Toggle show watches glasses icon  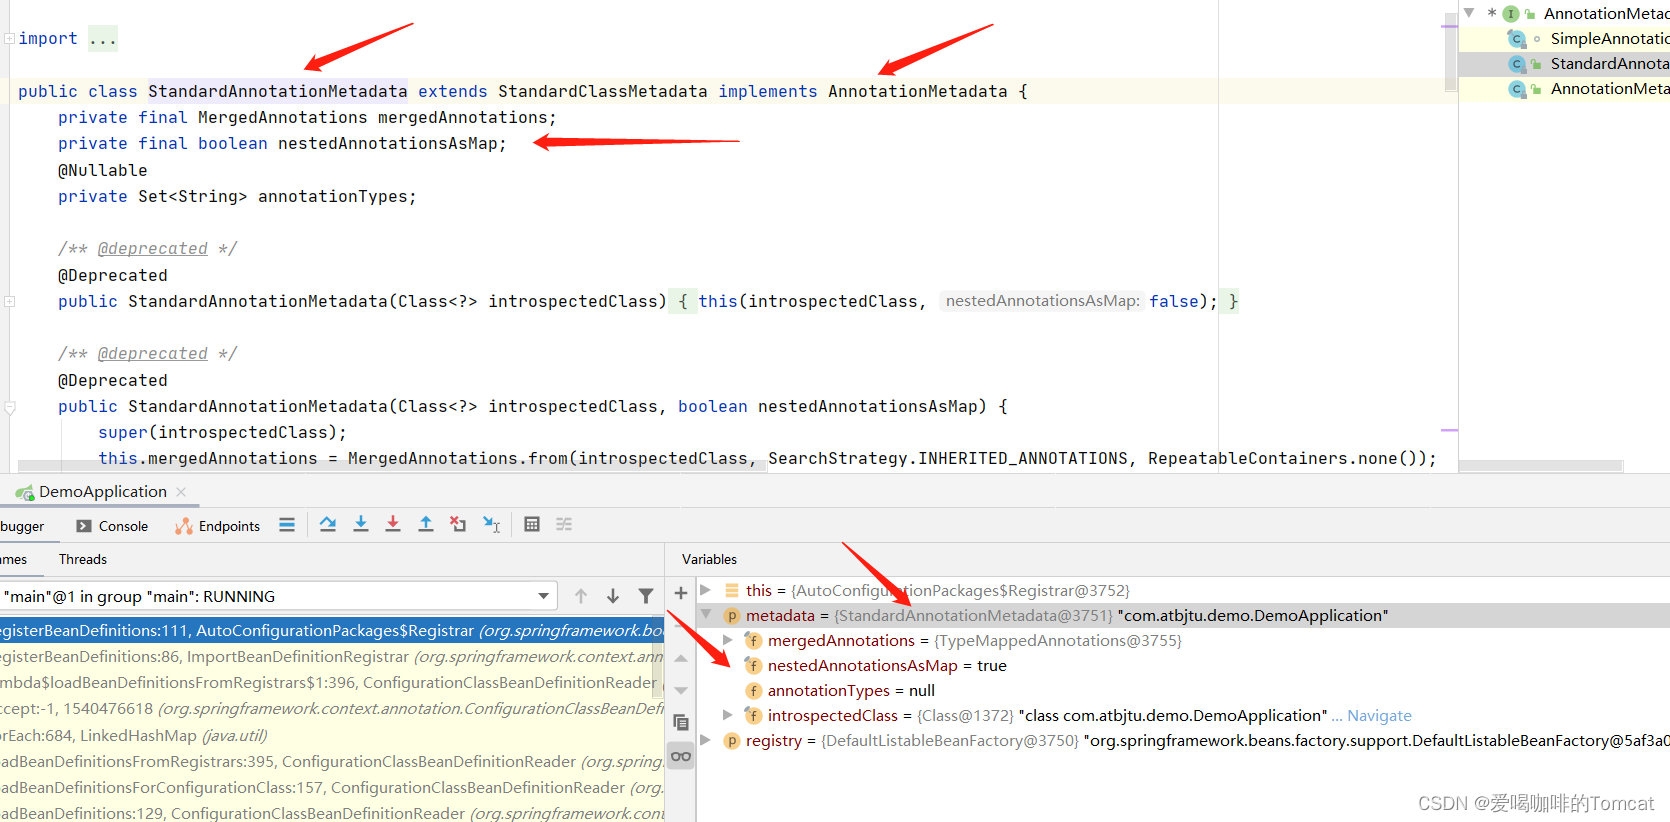point(681,756)
